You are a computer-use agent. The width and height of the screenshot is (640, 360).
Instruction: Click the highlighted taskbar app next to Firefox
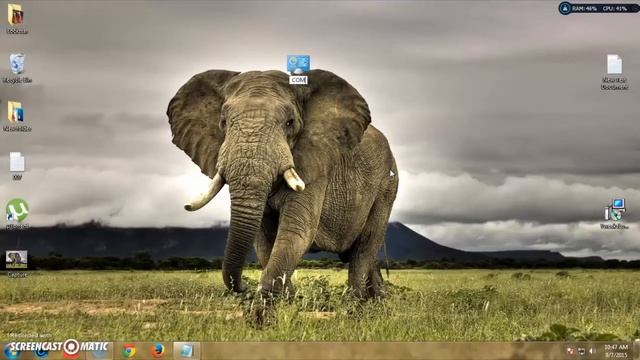(x=187, y=351)
